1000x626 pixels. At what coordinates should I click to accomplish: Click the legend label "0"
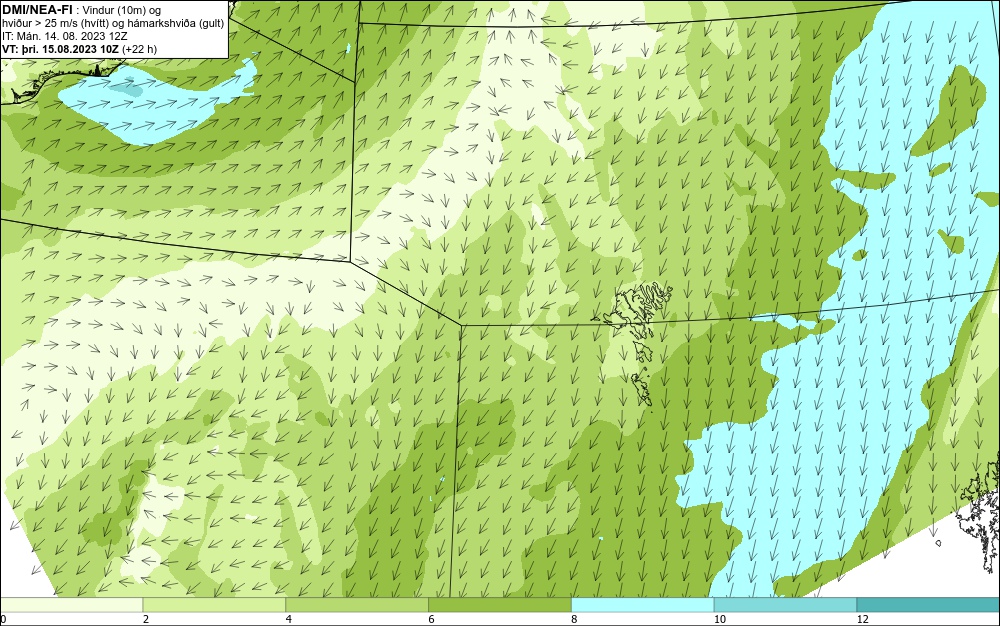point(3,619)
